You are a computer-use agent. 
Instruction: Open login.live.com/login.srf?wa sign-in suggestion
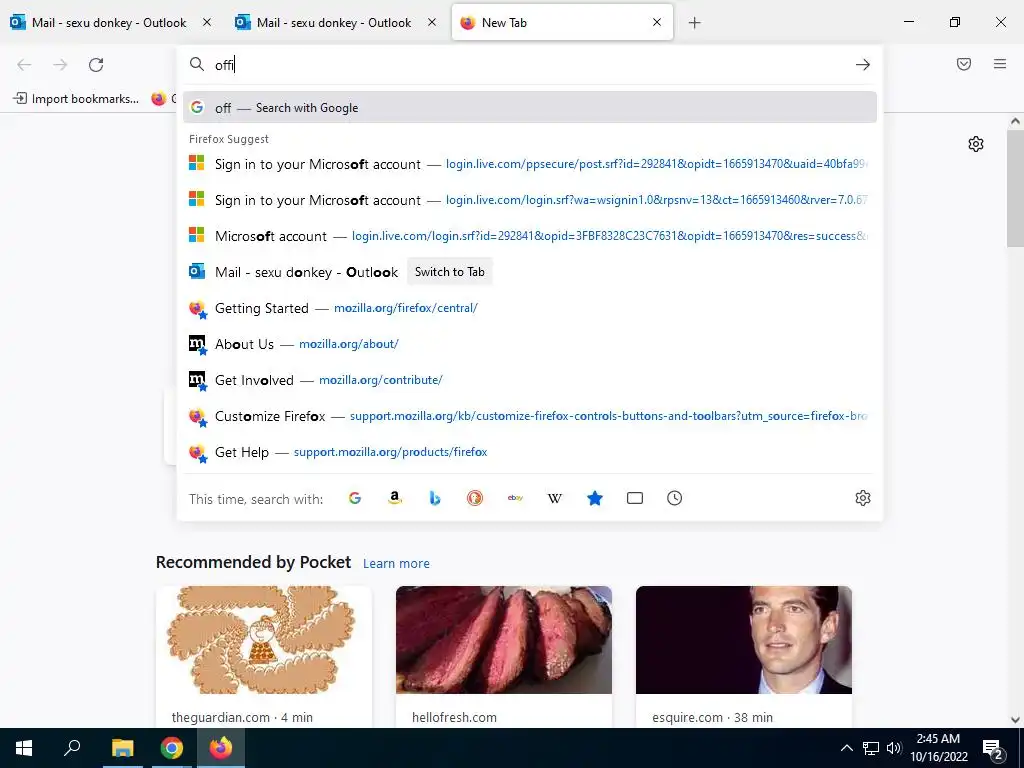530,200
